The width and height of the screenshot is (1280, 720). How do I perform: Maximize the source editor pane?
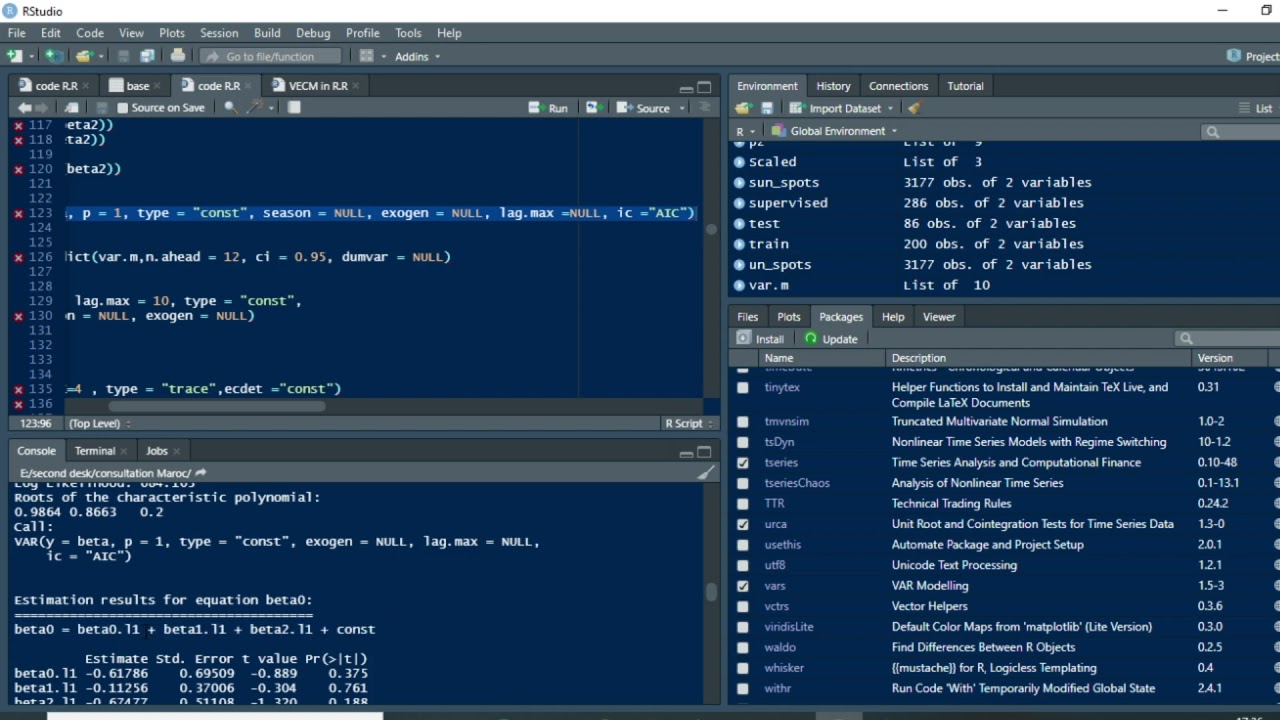point(704,87)
